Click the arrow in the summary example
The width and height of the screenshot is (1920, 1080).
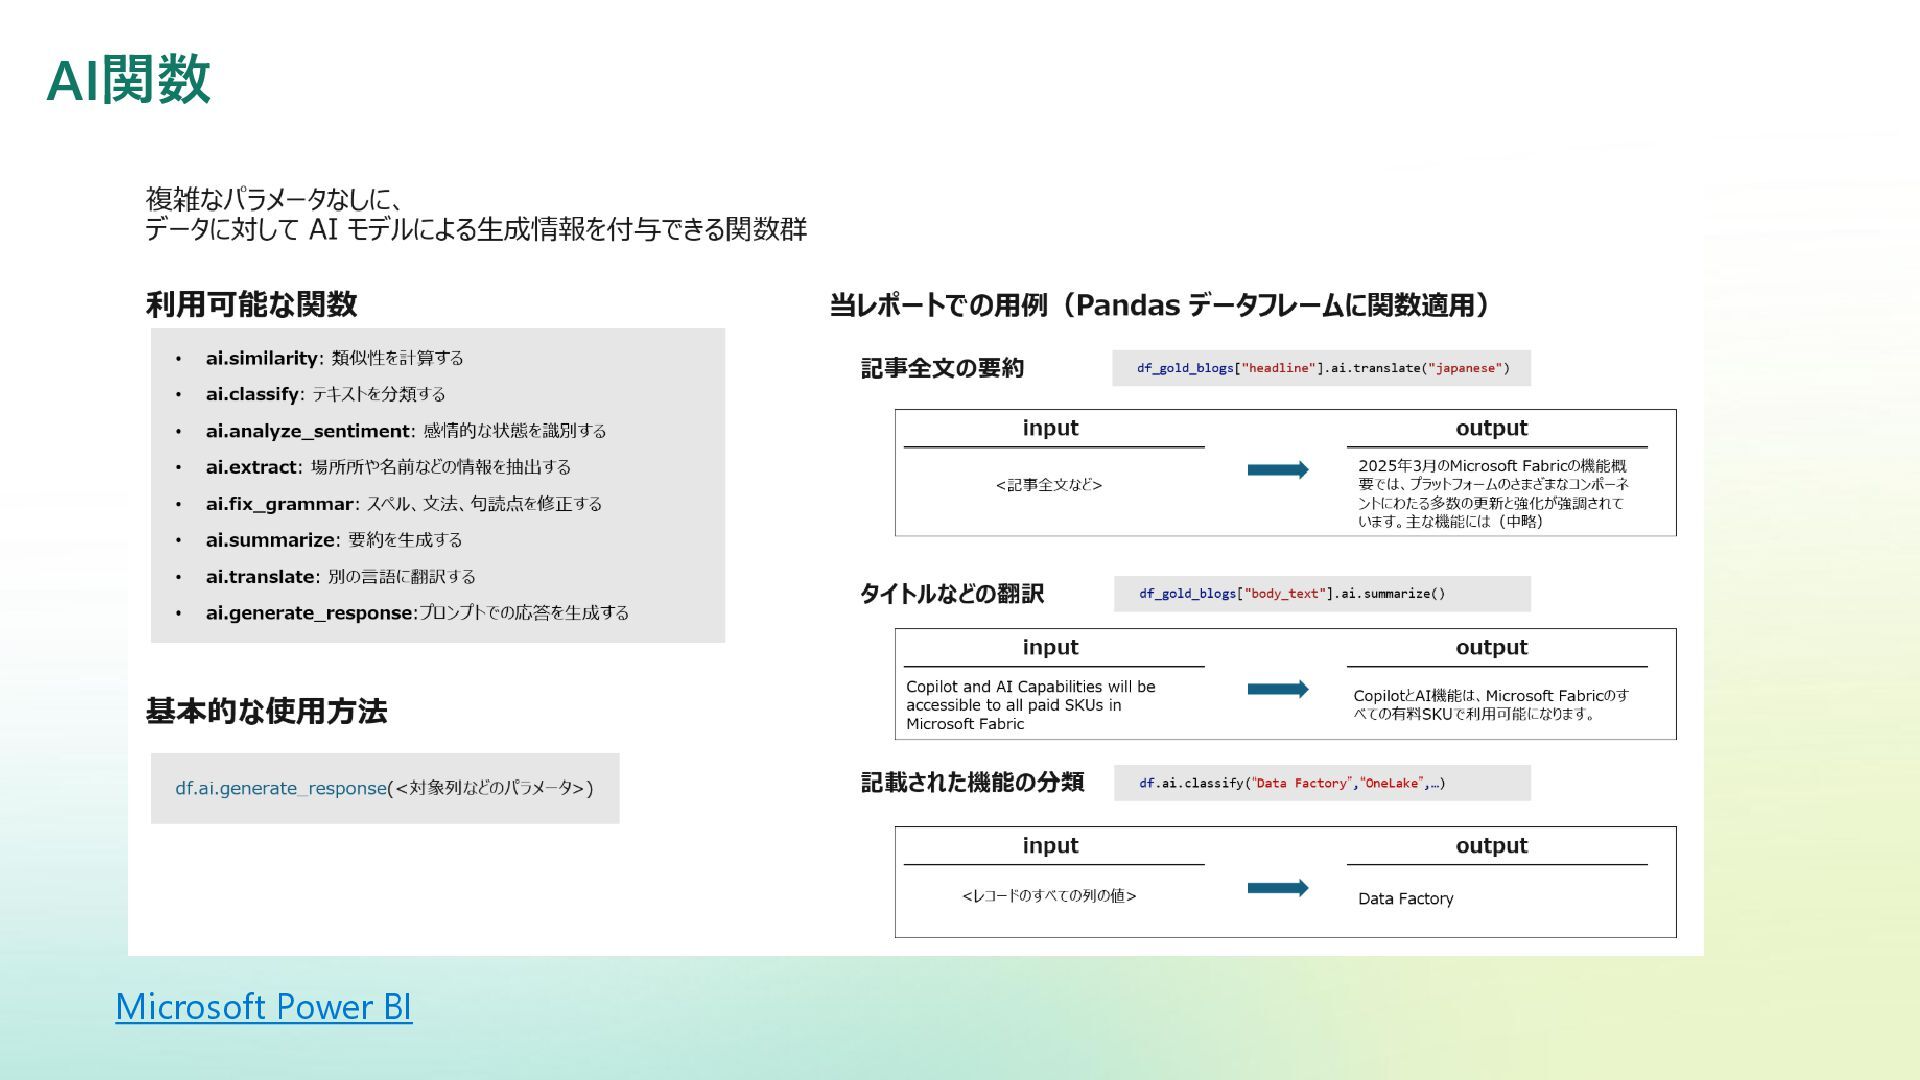pyautogui.click(x=1277, y=470)
